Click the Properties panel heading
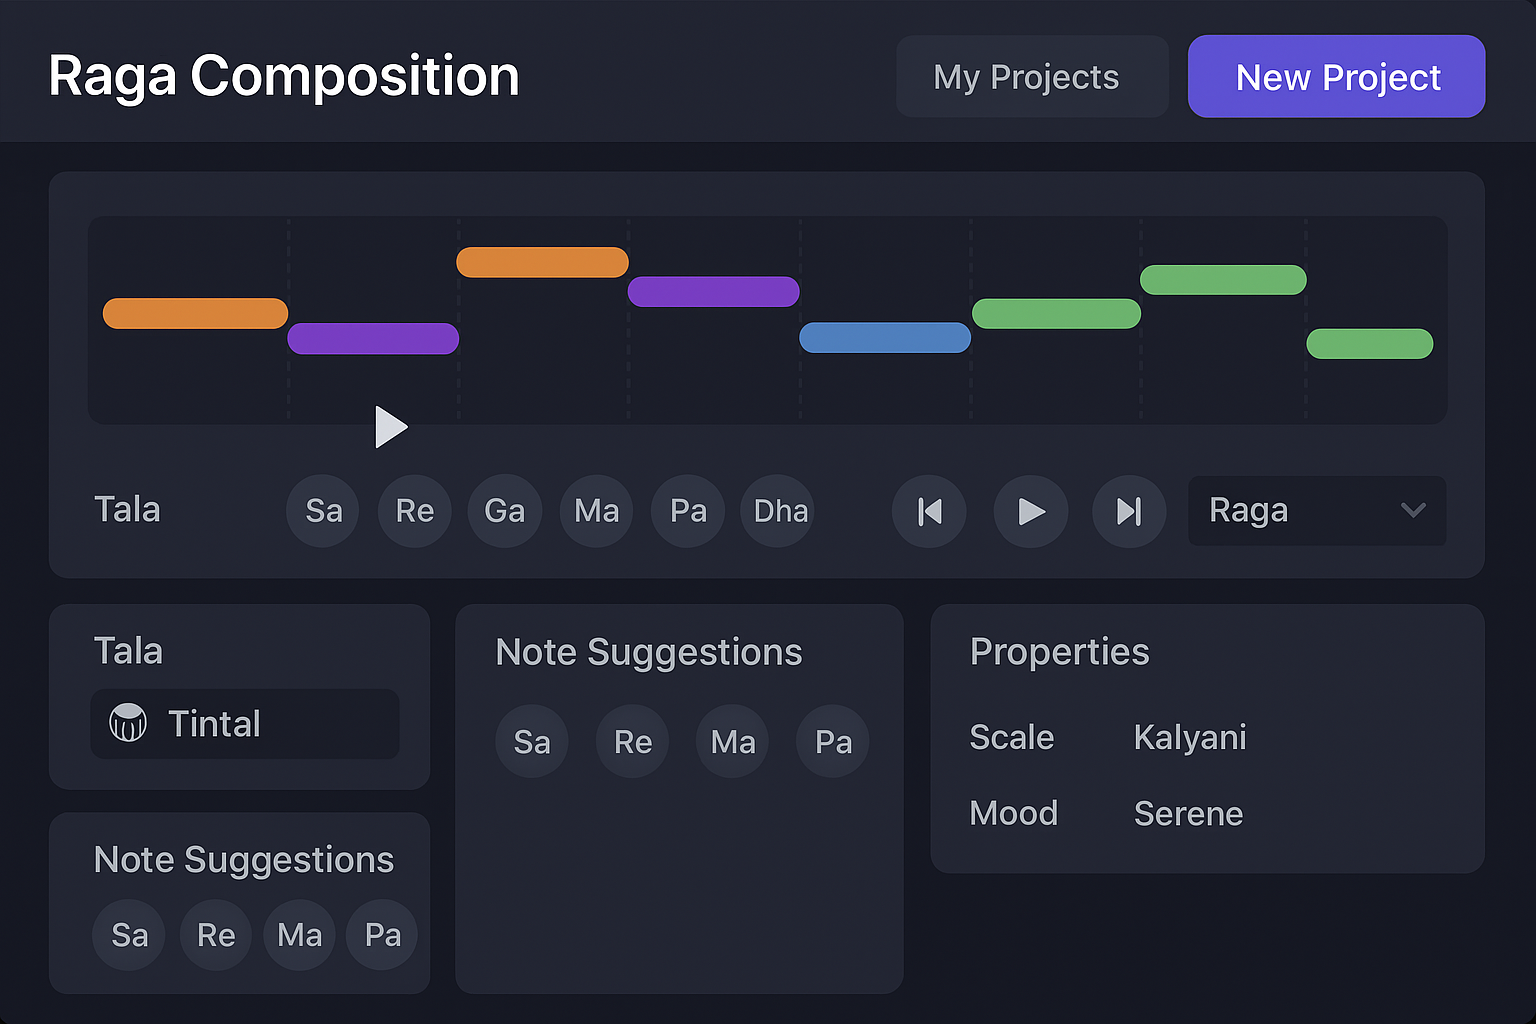This screenshot has width=1536, height=1024. [1060, 652]
